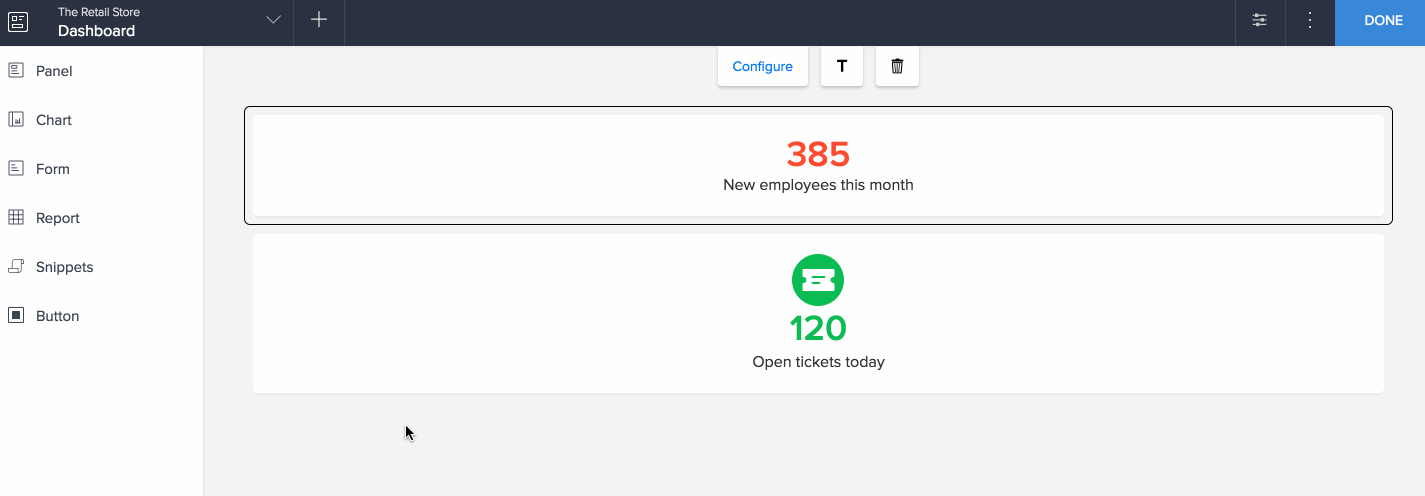
Task: Click the green ticket icon
Action: pyautogui.click(x=818, y=280)
